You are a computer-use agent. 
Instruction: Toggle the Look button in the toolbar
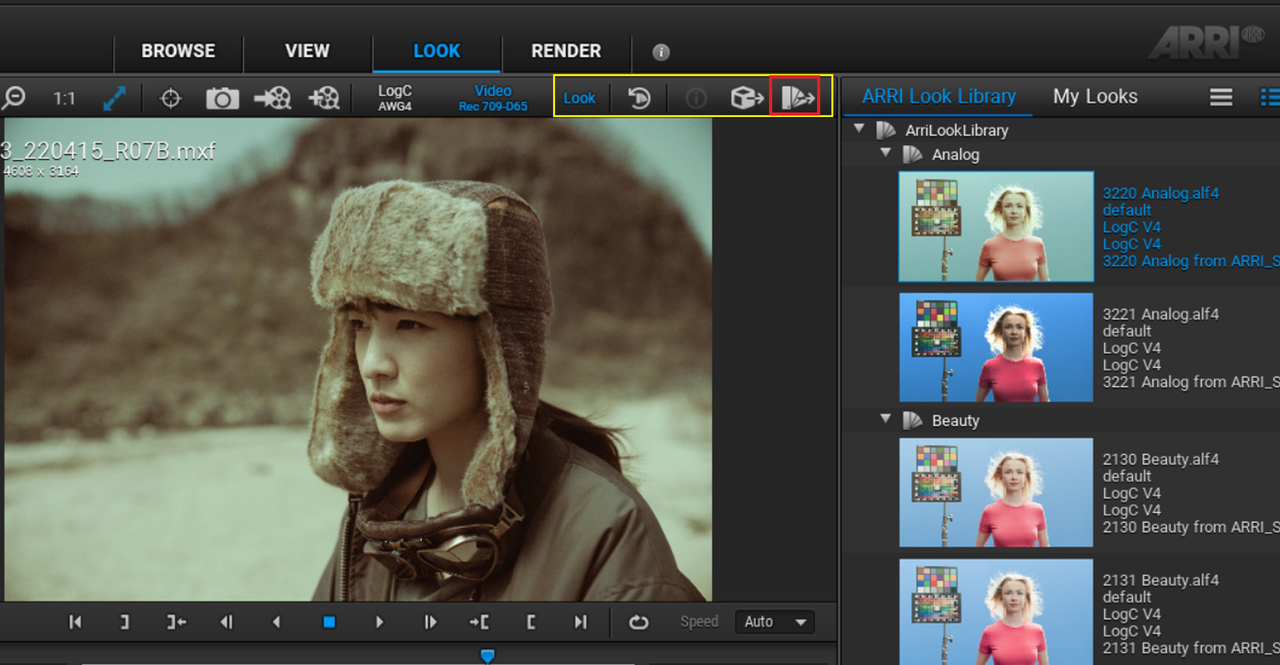point(579,98)
